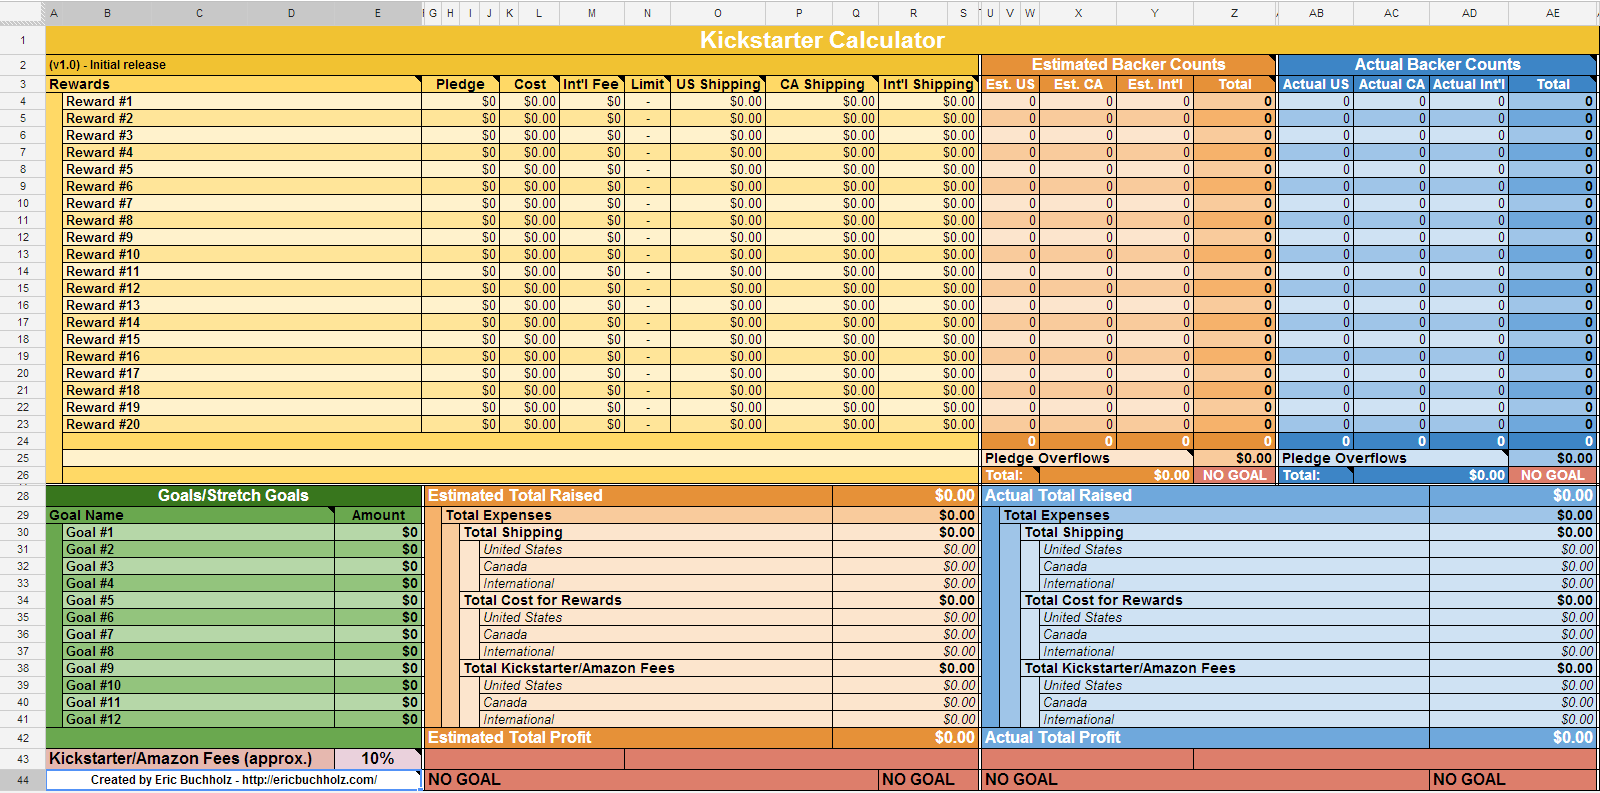Open the ericbuchholz.com creator link
The height and width of the screenshot is (793, 1600).
tap(233, 780)
